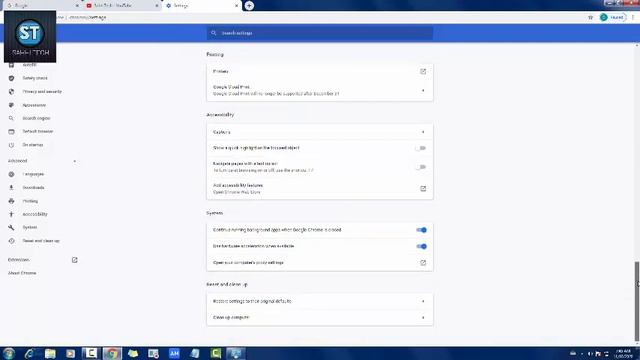The image size is (640, 360).
Task: Click the search magnifier icon in settings
Action: pyautogui.click(x=213, y=33)
